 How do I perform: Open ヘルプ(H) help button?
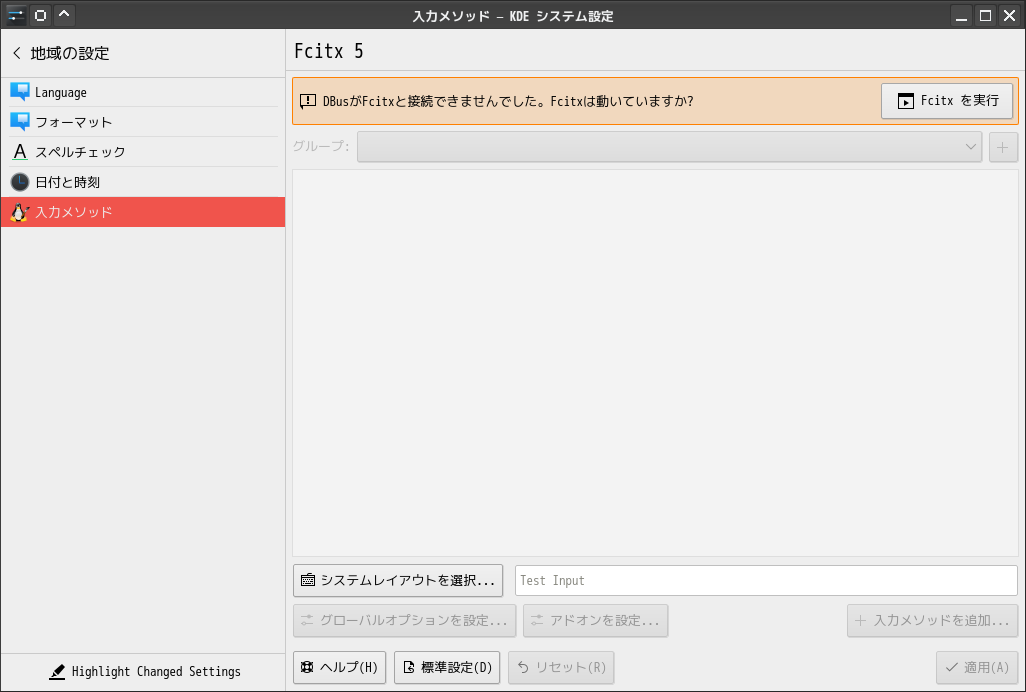point(340,667)
